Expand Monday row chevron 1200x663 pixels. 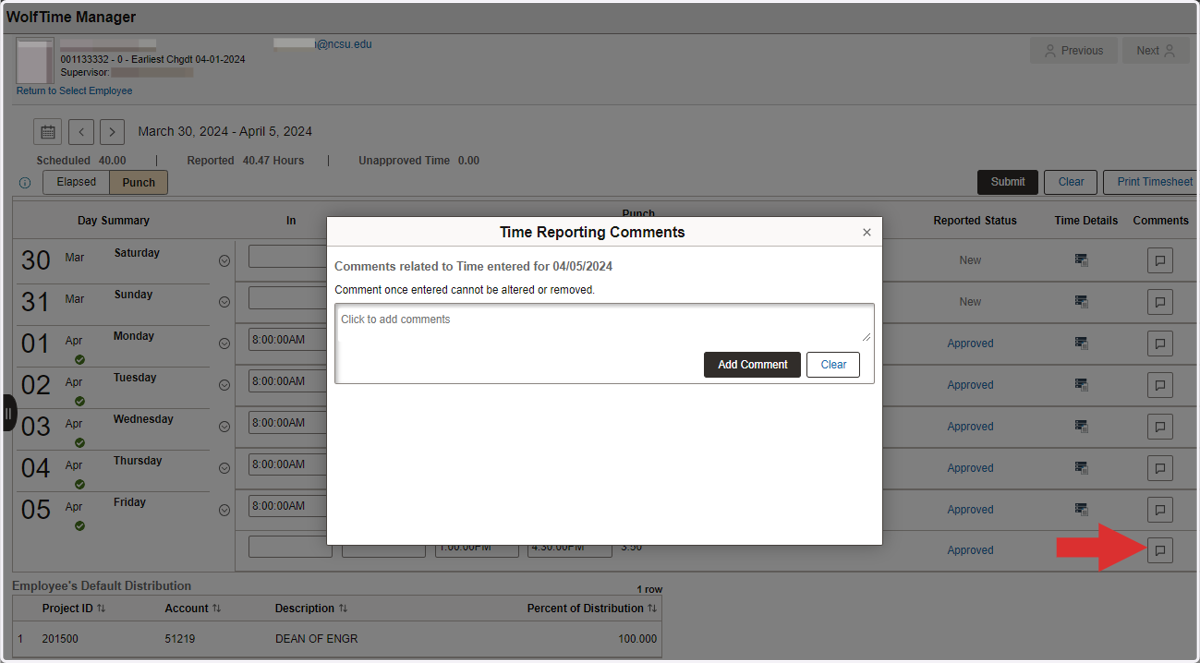(x=224, y=343)
